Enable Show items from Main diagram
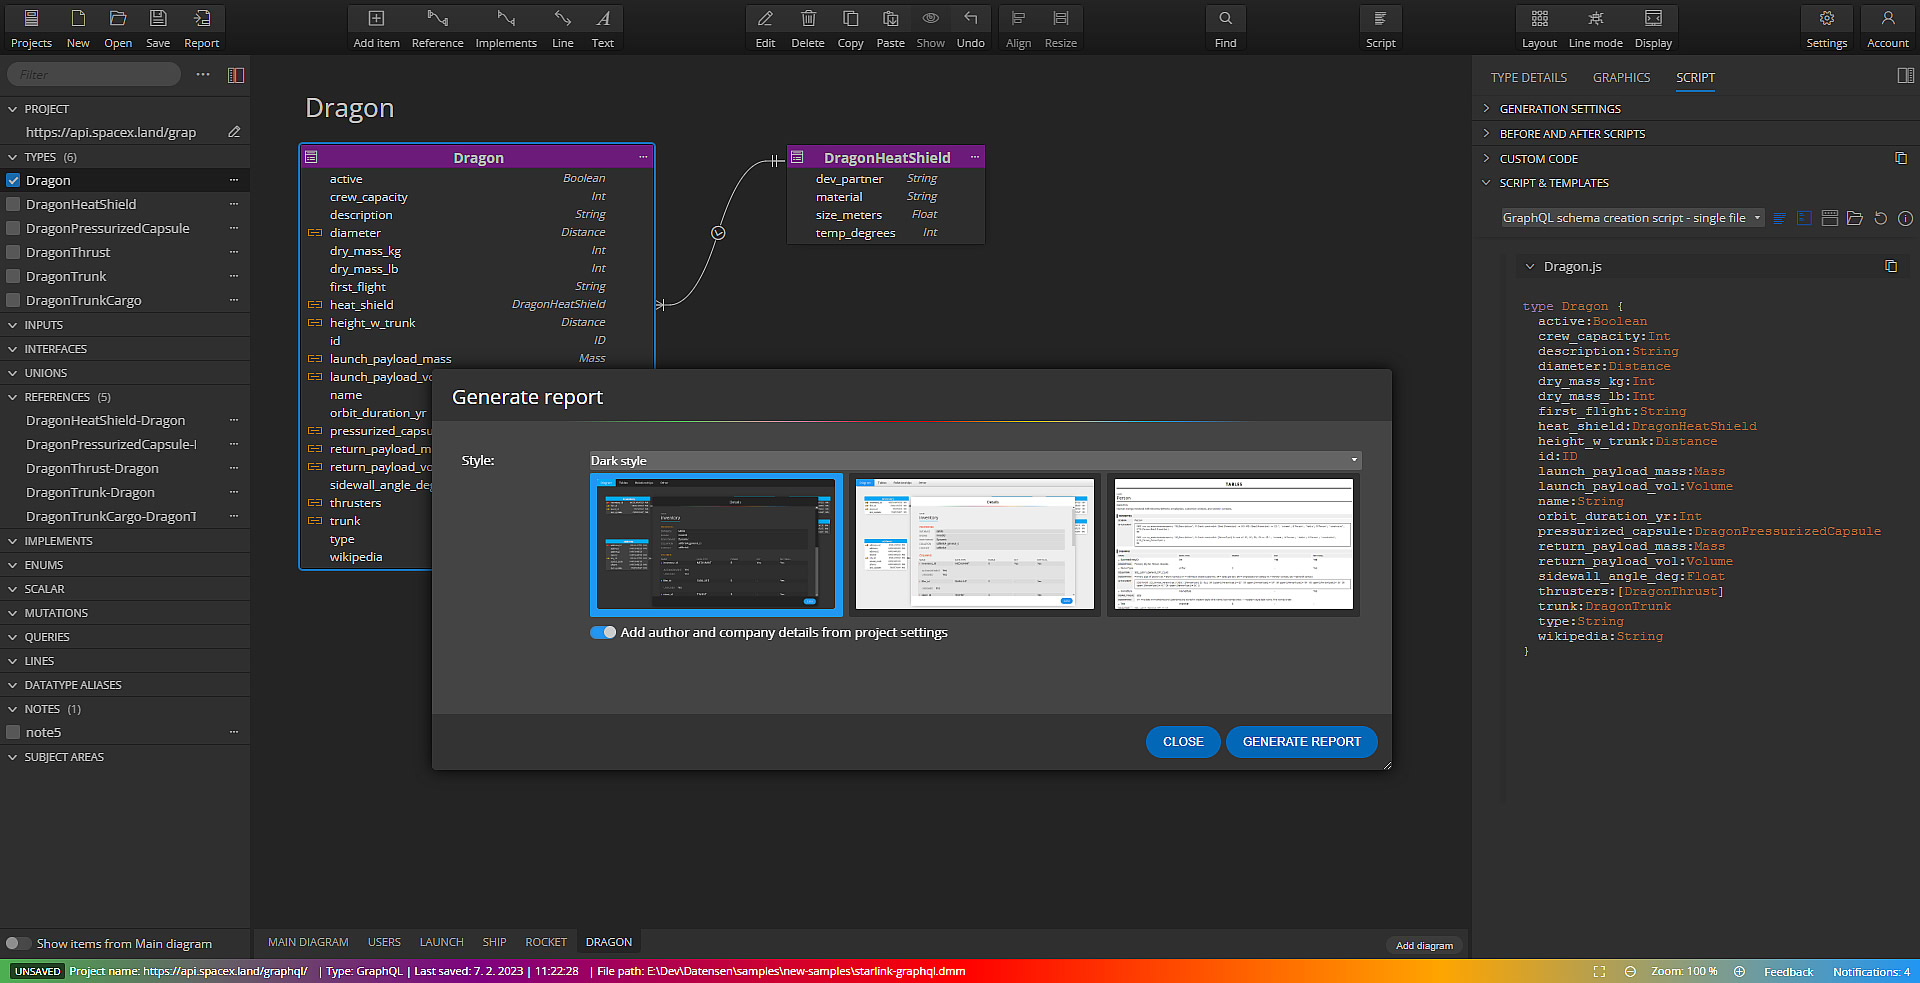Viewport: 1920px width, 983px height. pyautogui.click(x=17, y=943)
